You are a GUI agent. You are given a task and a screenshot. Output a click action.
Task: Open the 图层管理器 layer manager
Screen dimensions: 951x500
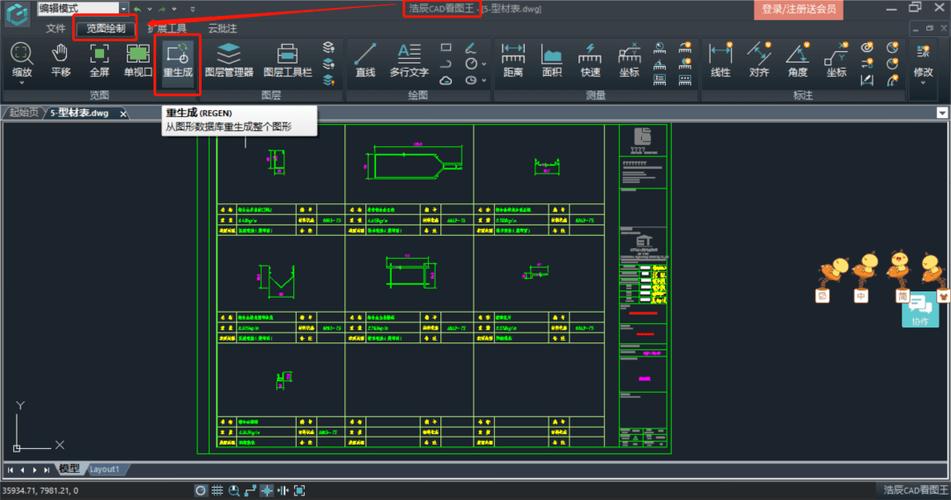click(x=228, y=60)
